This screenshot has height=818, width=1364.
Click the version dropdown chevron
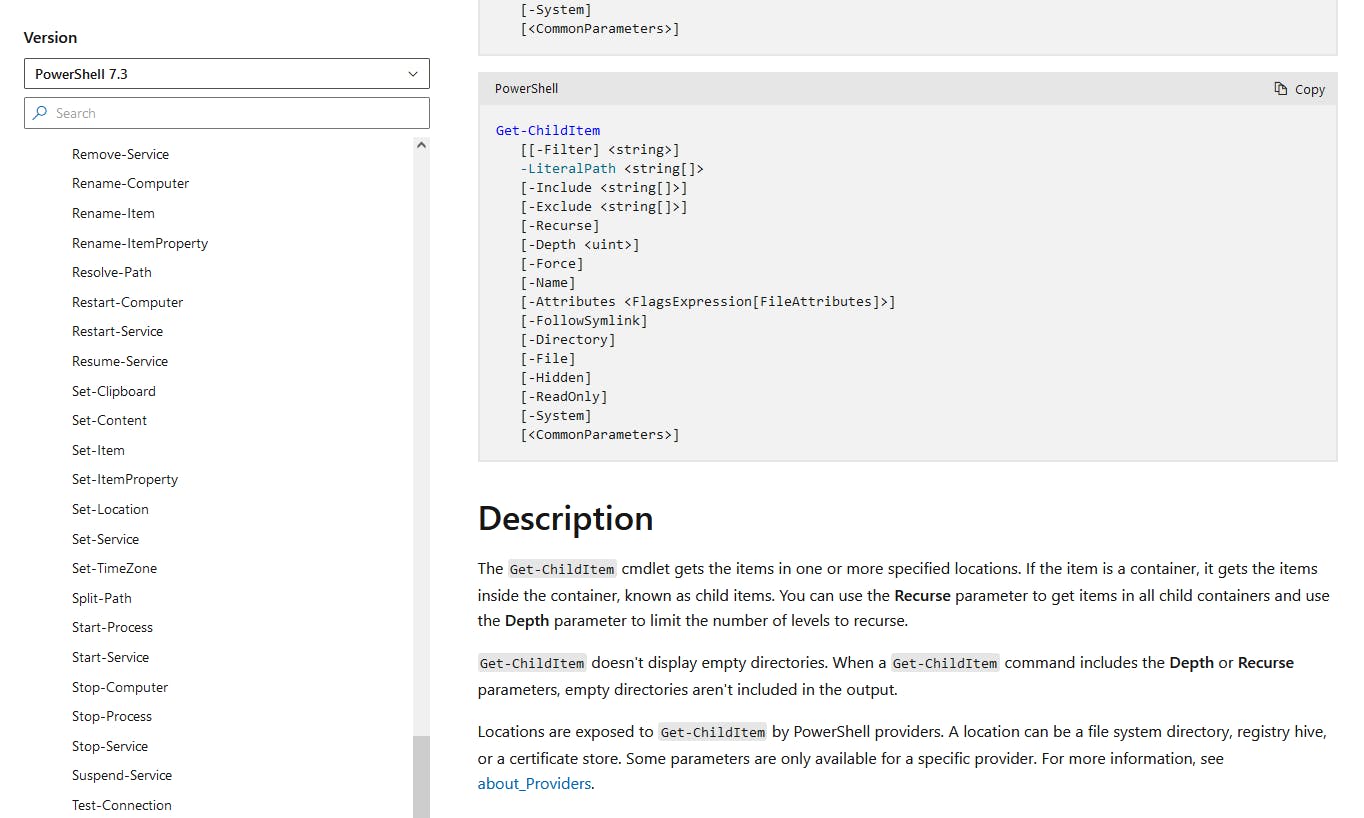(x=413, y=74)
